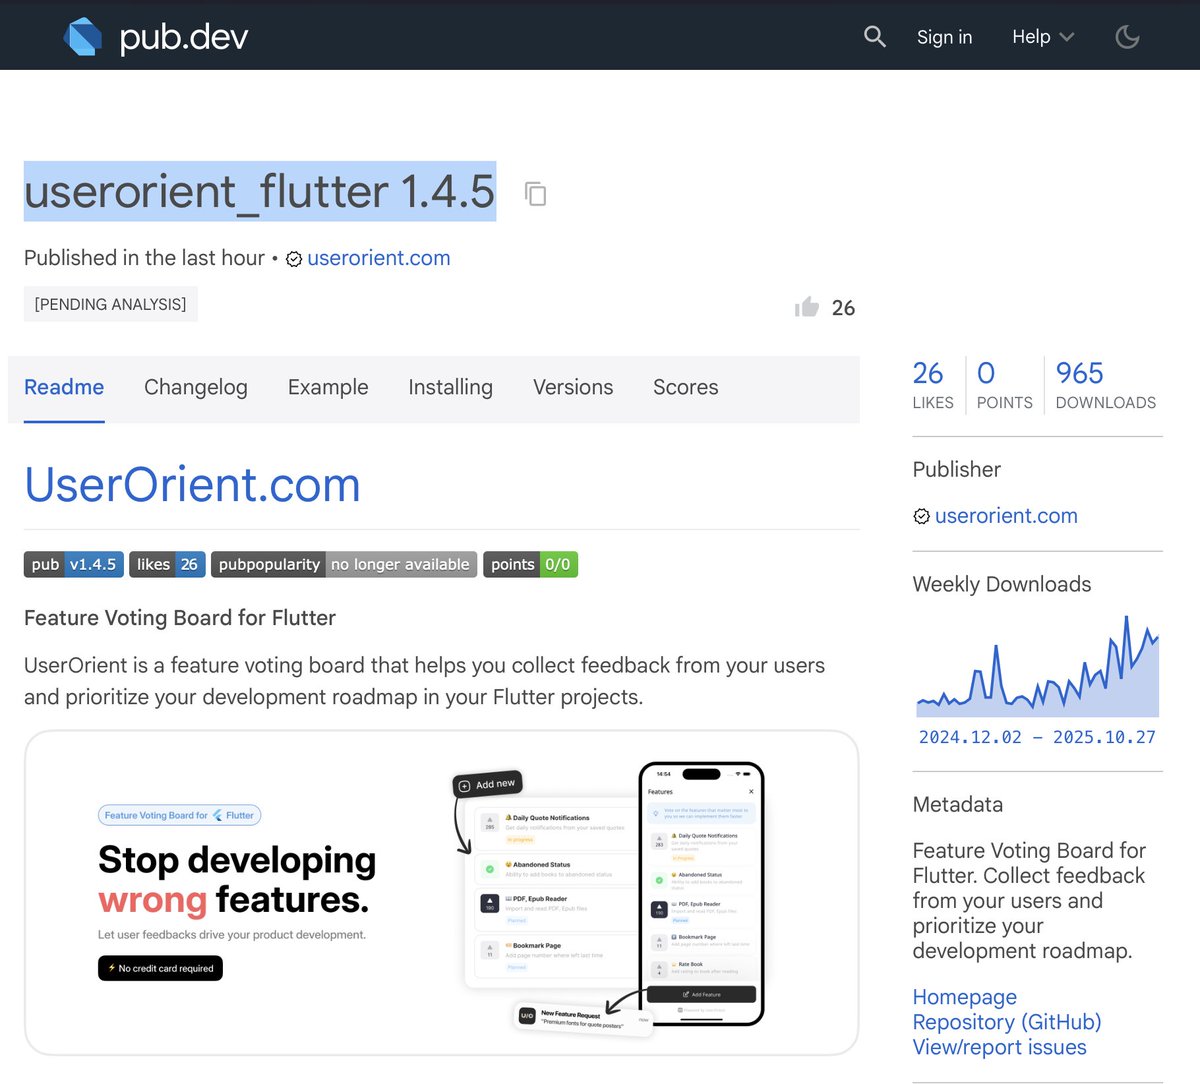The image size is (1200, 1084).
Task: Open the Homepage link under Metadata
Action: click(963, 997)
